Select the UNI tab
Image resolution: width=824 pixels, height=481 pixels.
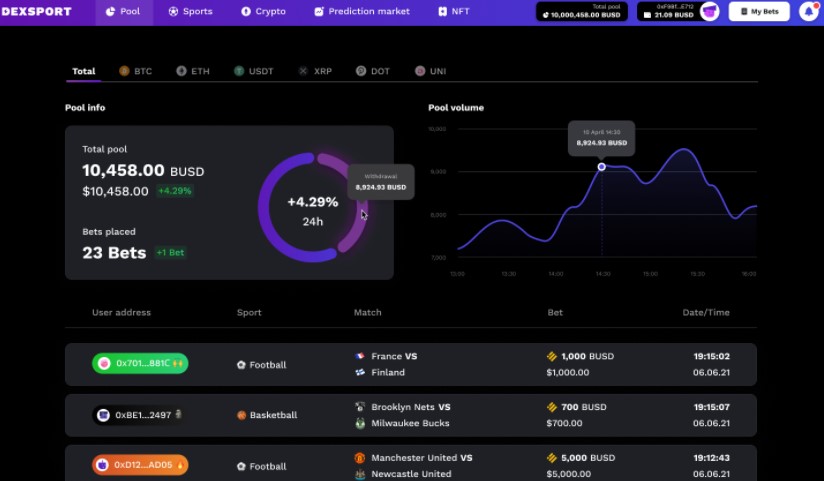pyautogui.click(x=430, y=71)
